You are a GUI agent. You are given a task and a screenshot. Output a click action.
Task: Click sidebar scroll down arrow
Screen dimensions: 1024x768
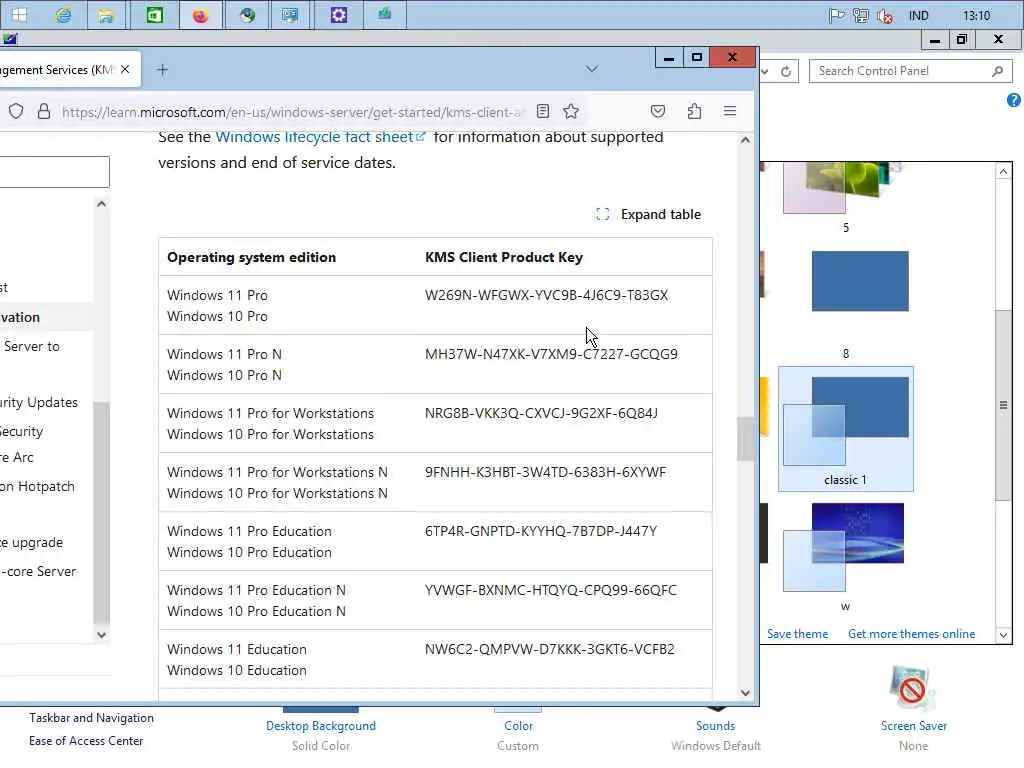(101, 634)
